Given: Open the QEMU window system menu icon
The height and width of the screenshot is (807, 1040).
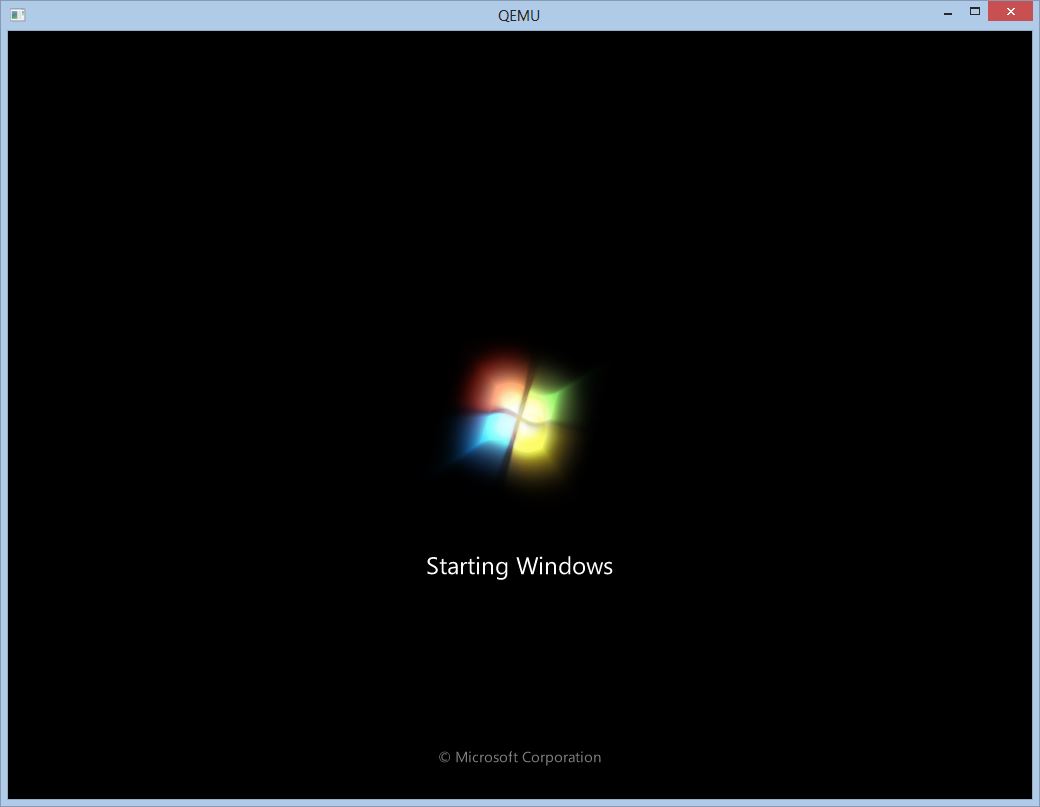Looking at the screenshot, I should click(18, 15).
